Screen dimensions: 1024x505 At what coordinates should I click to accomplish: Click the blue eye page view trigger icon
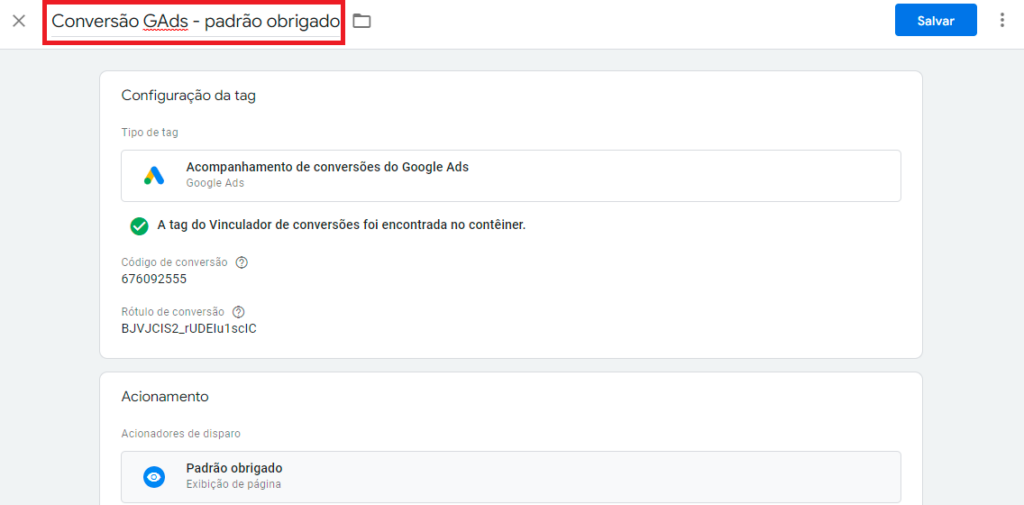154,477
